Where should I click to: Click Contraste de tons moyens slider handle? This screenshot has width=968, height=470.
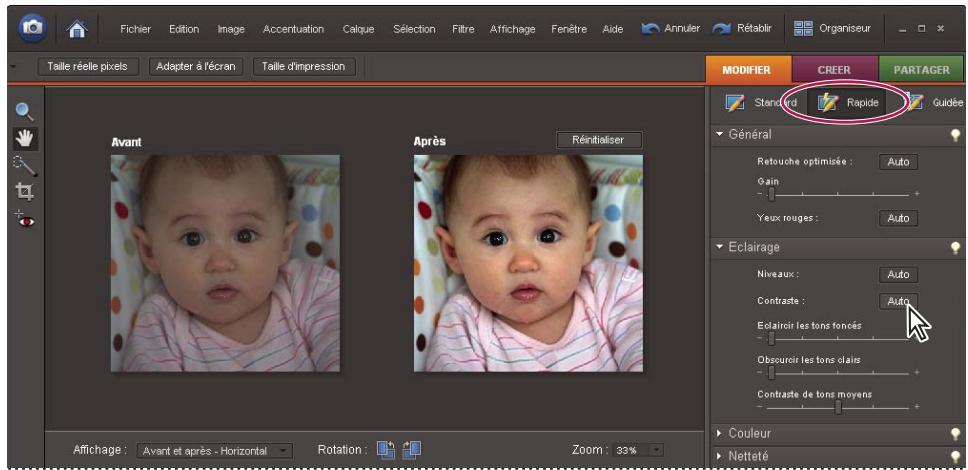coord(838,407)
